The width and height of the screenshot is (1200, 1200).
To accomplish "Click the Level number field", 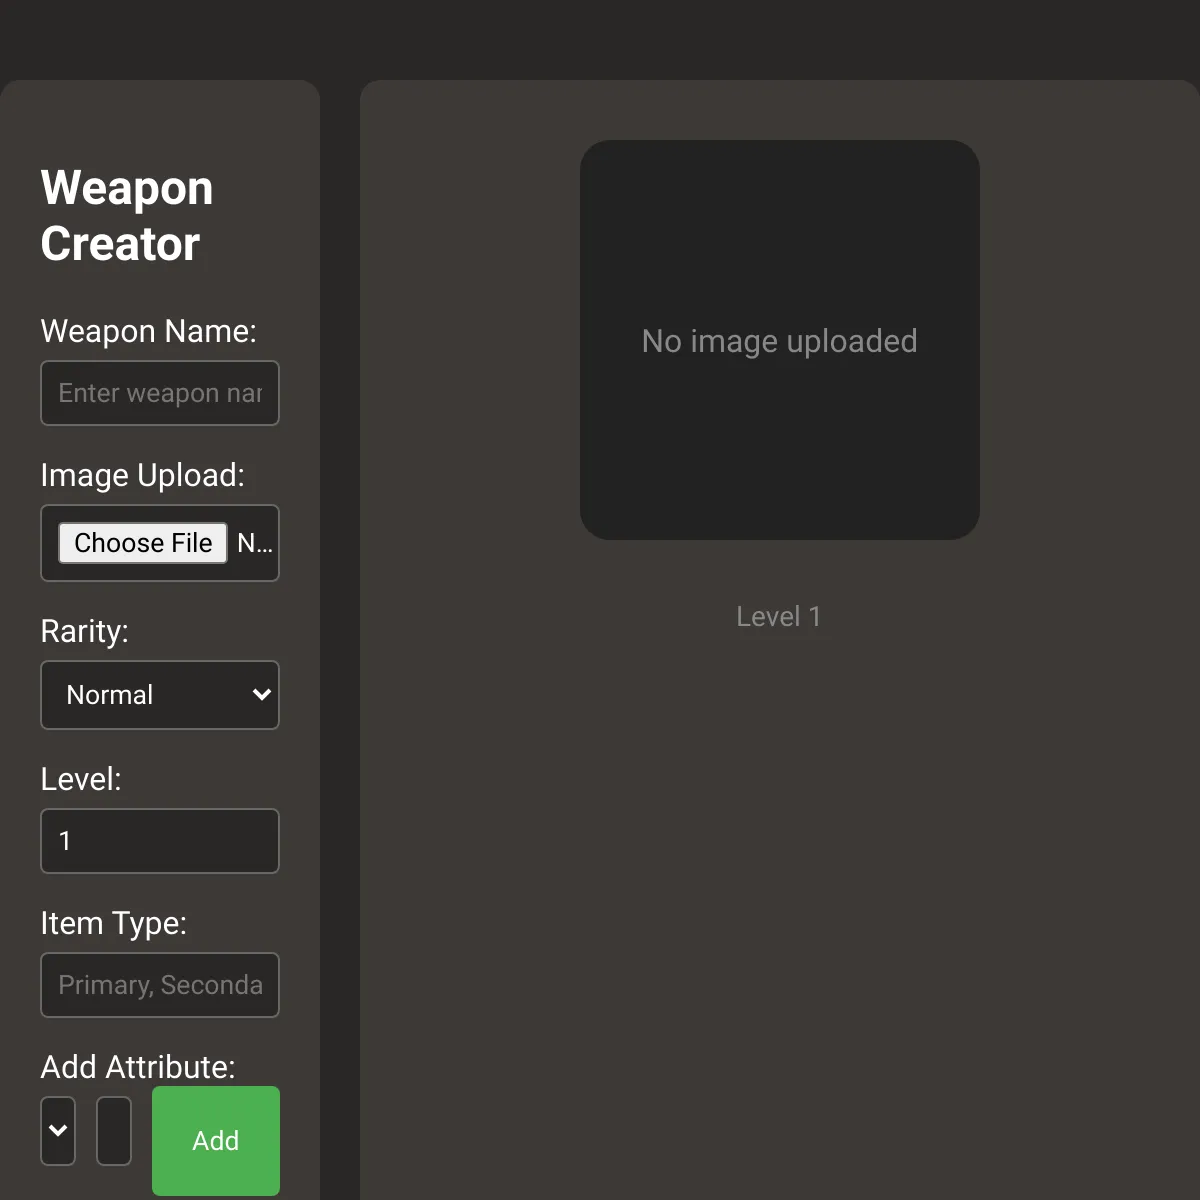I will (160, 841).
